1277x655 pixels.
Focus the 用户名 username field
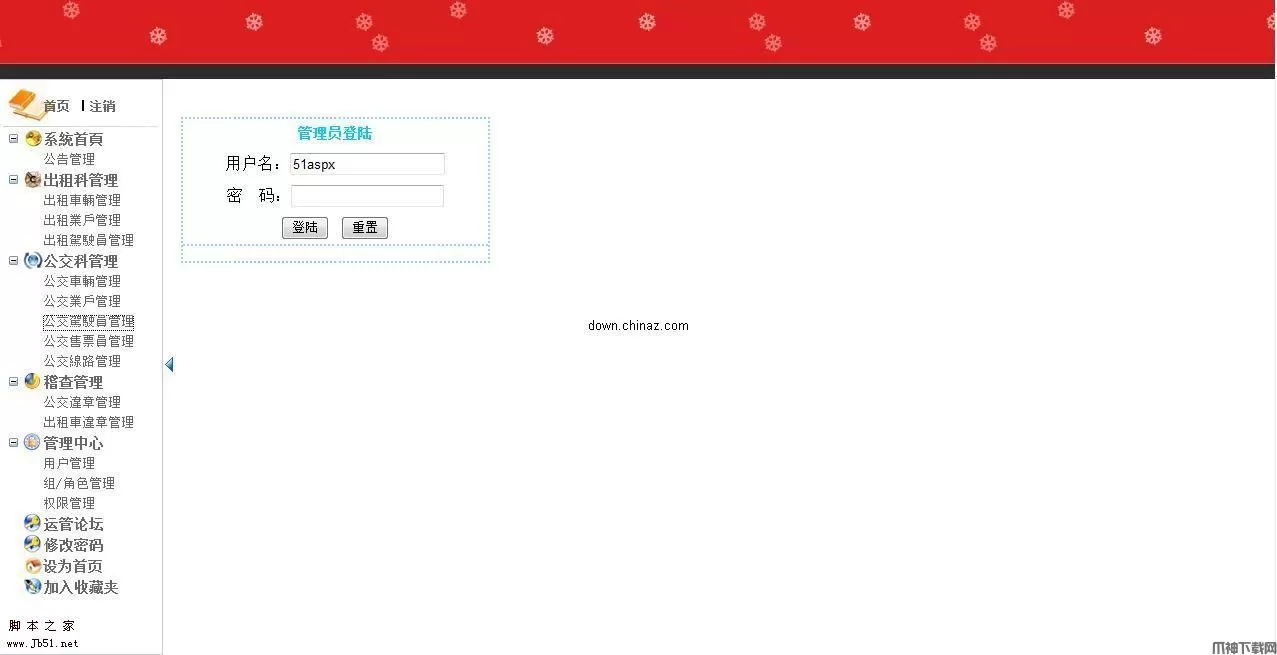367,164
